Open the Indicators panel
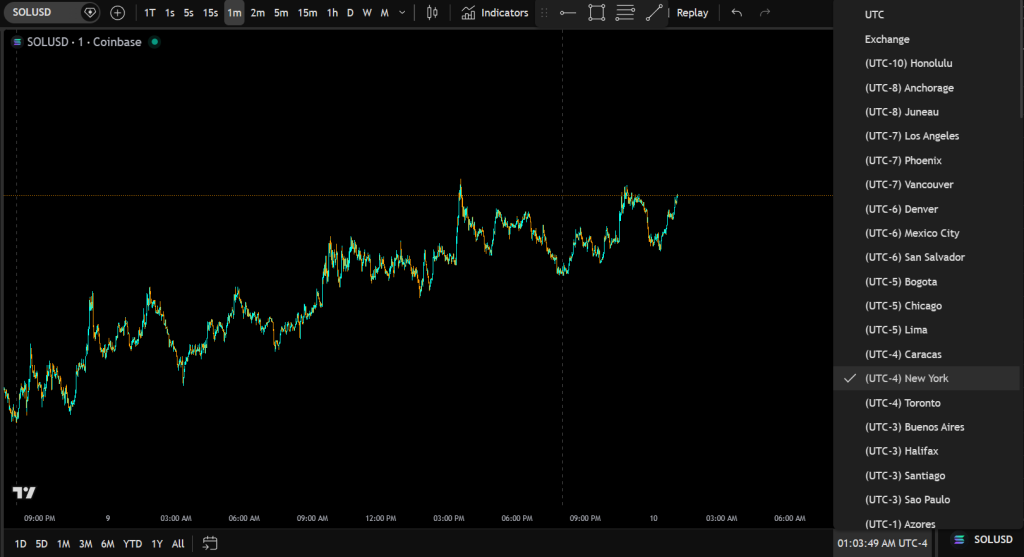This screenshot has width=1024, height=557. coord(495,13)
